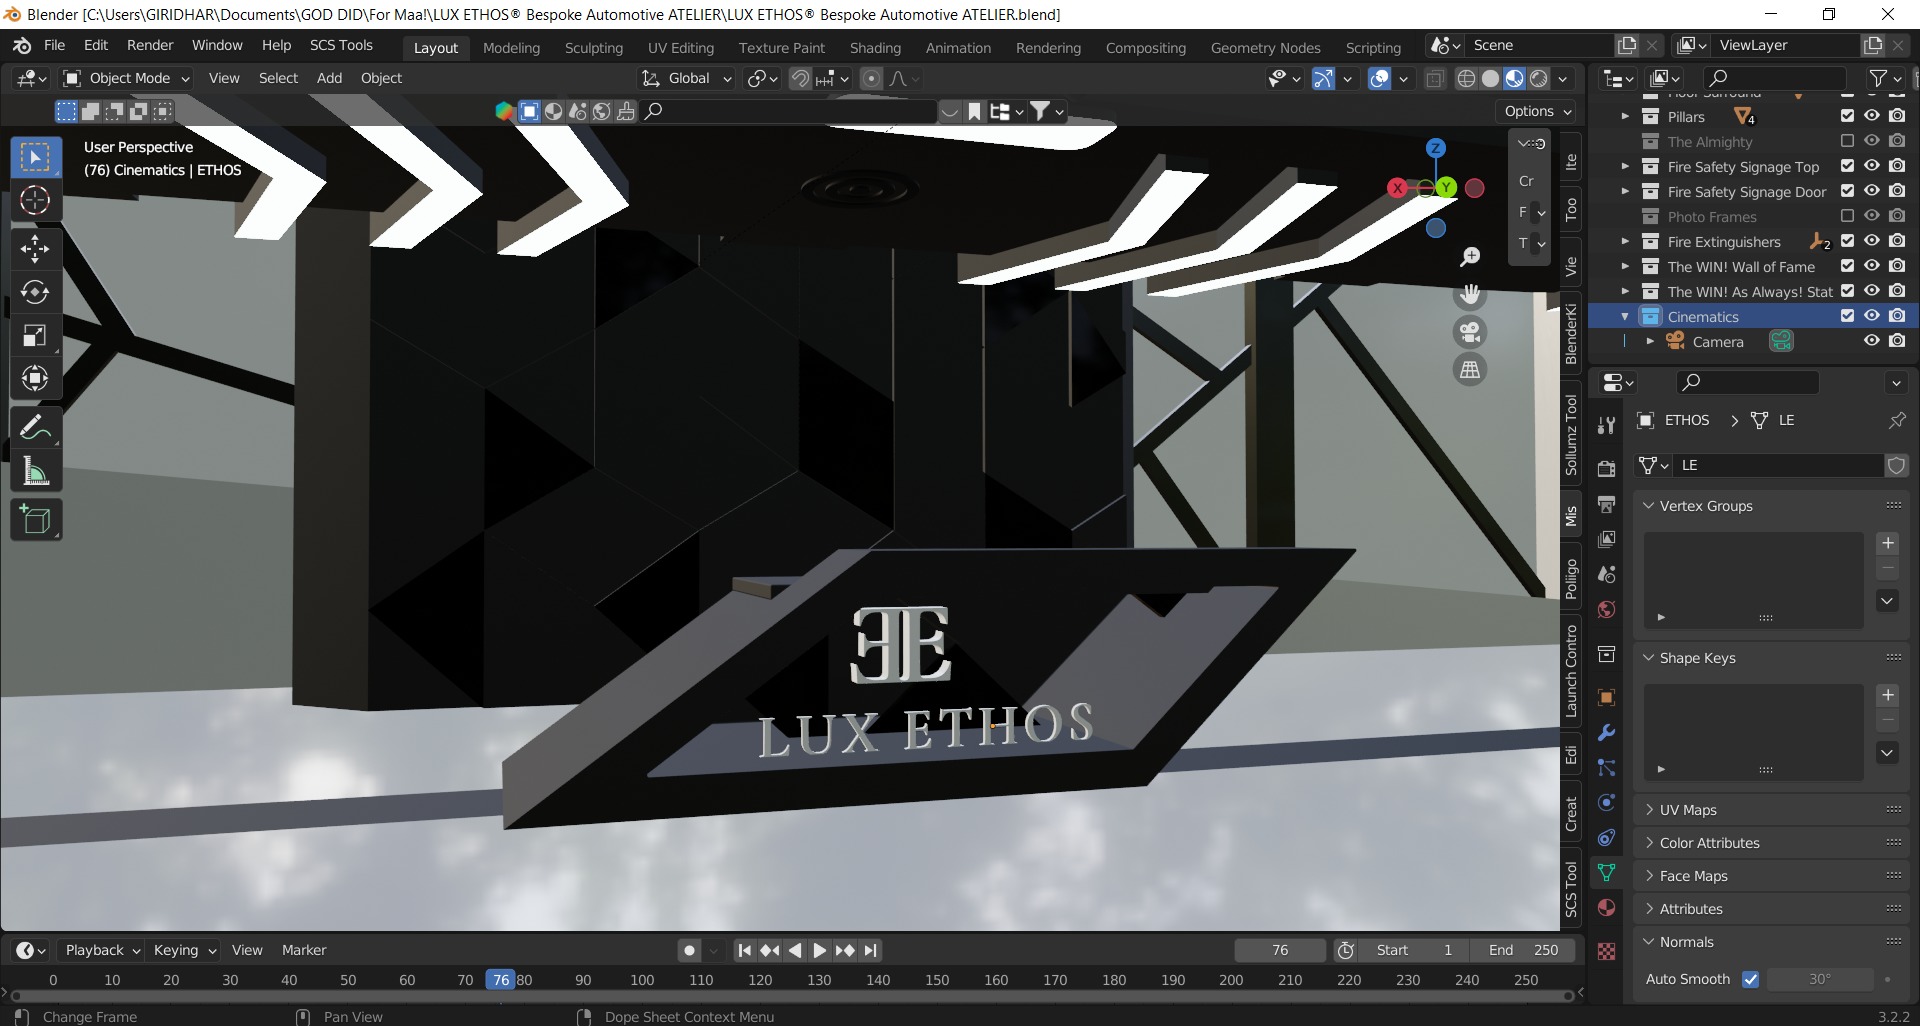Switch perspective/orthographic grid icon

pyautogui.click(x=1470, y=370)
